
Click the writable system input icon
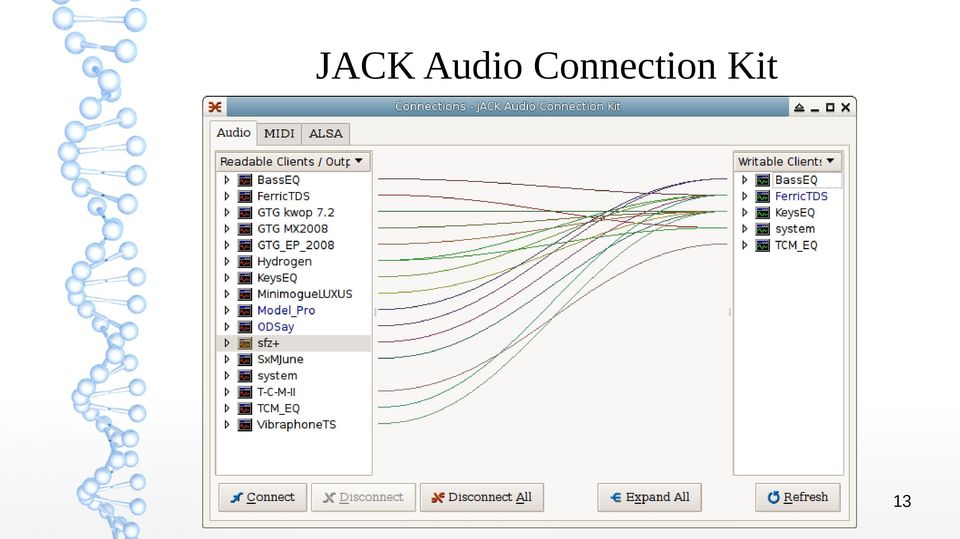point(763,229)
